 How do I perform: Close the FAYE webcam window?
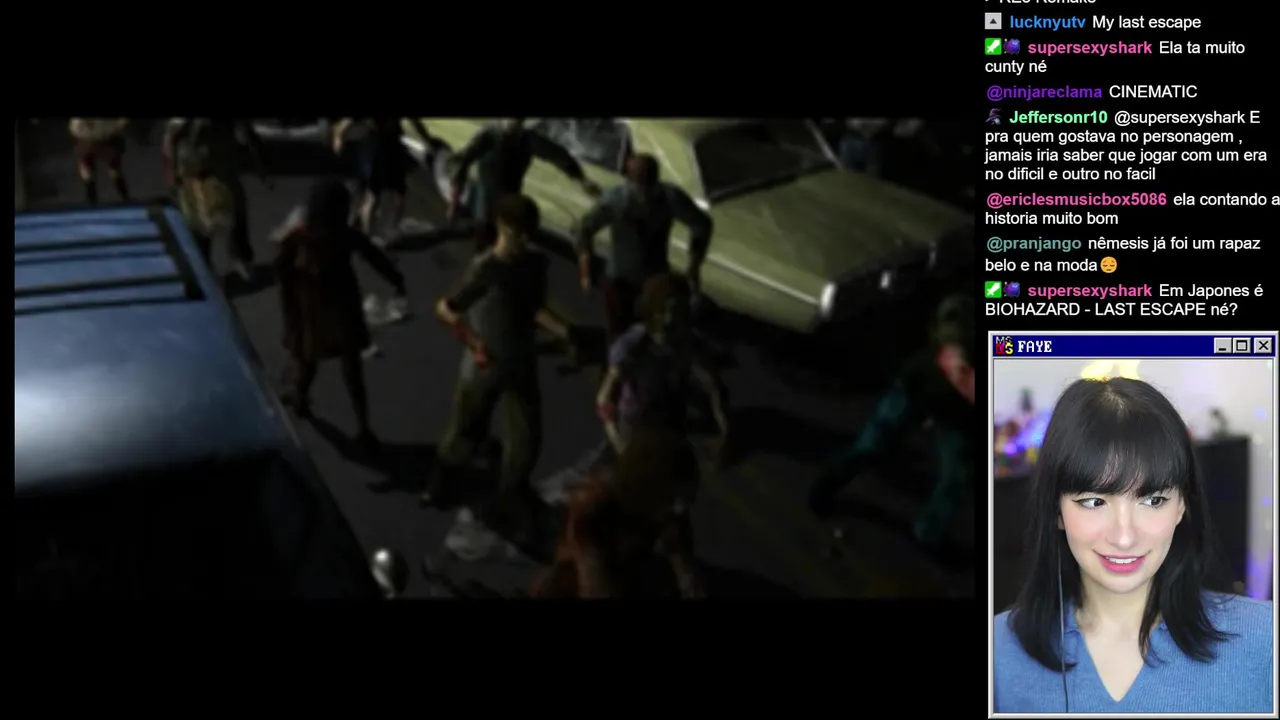point(1263,346)
